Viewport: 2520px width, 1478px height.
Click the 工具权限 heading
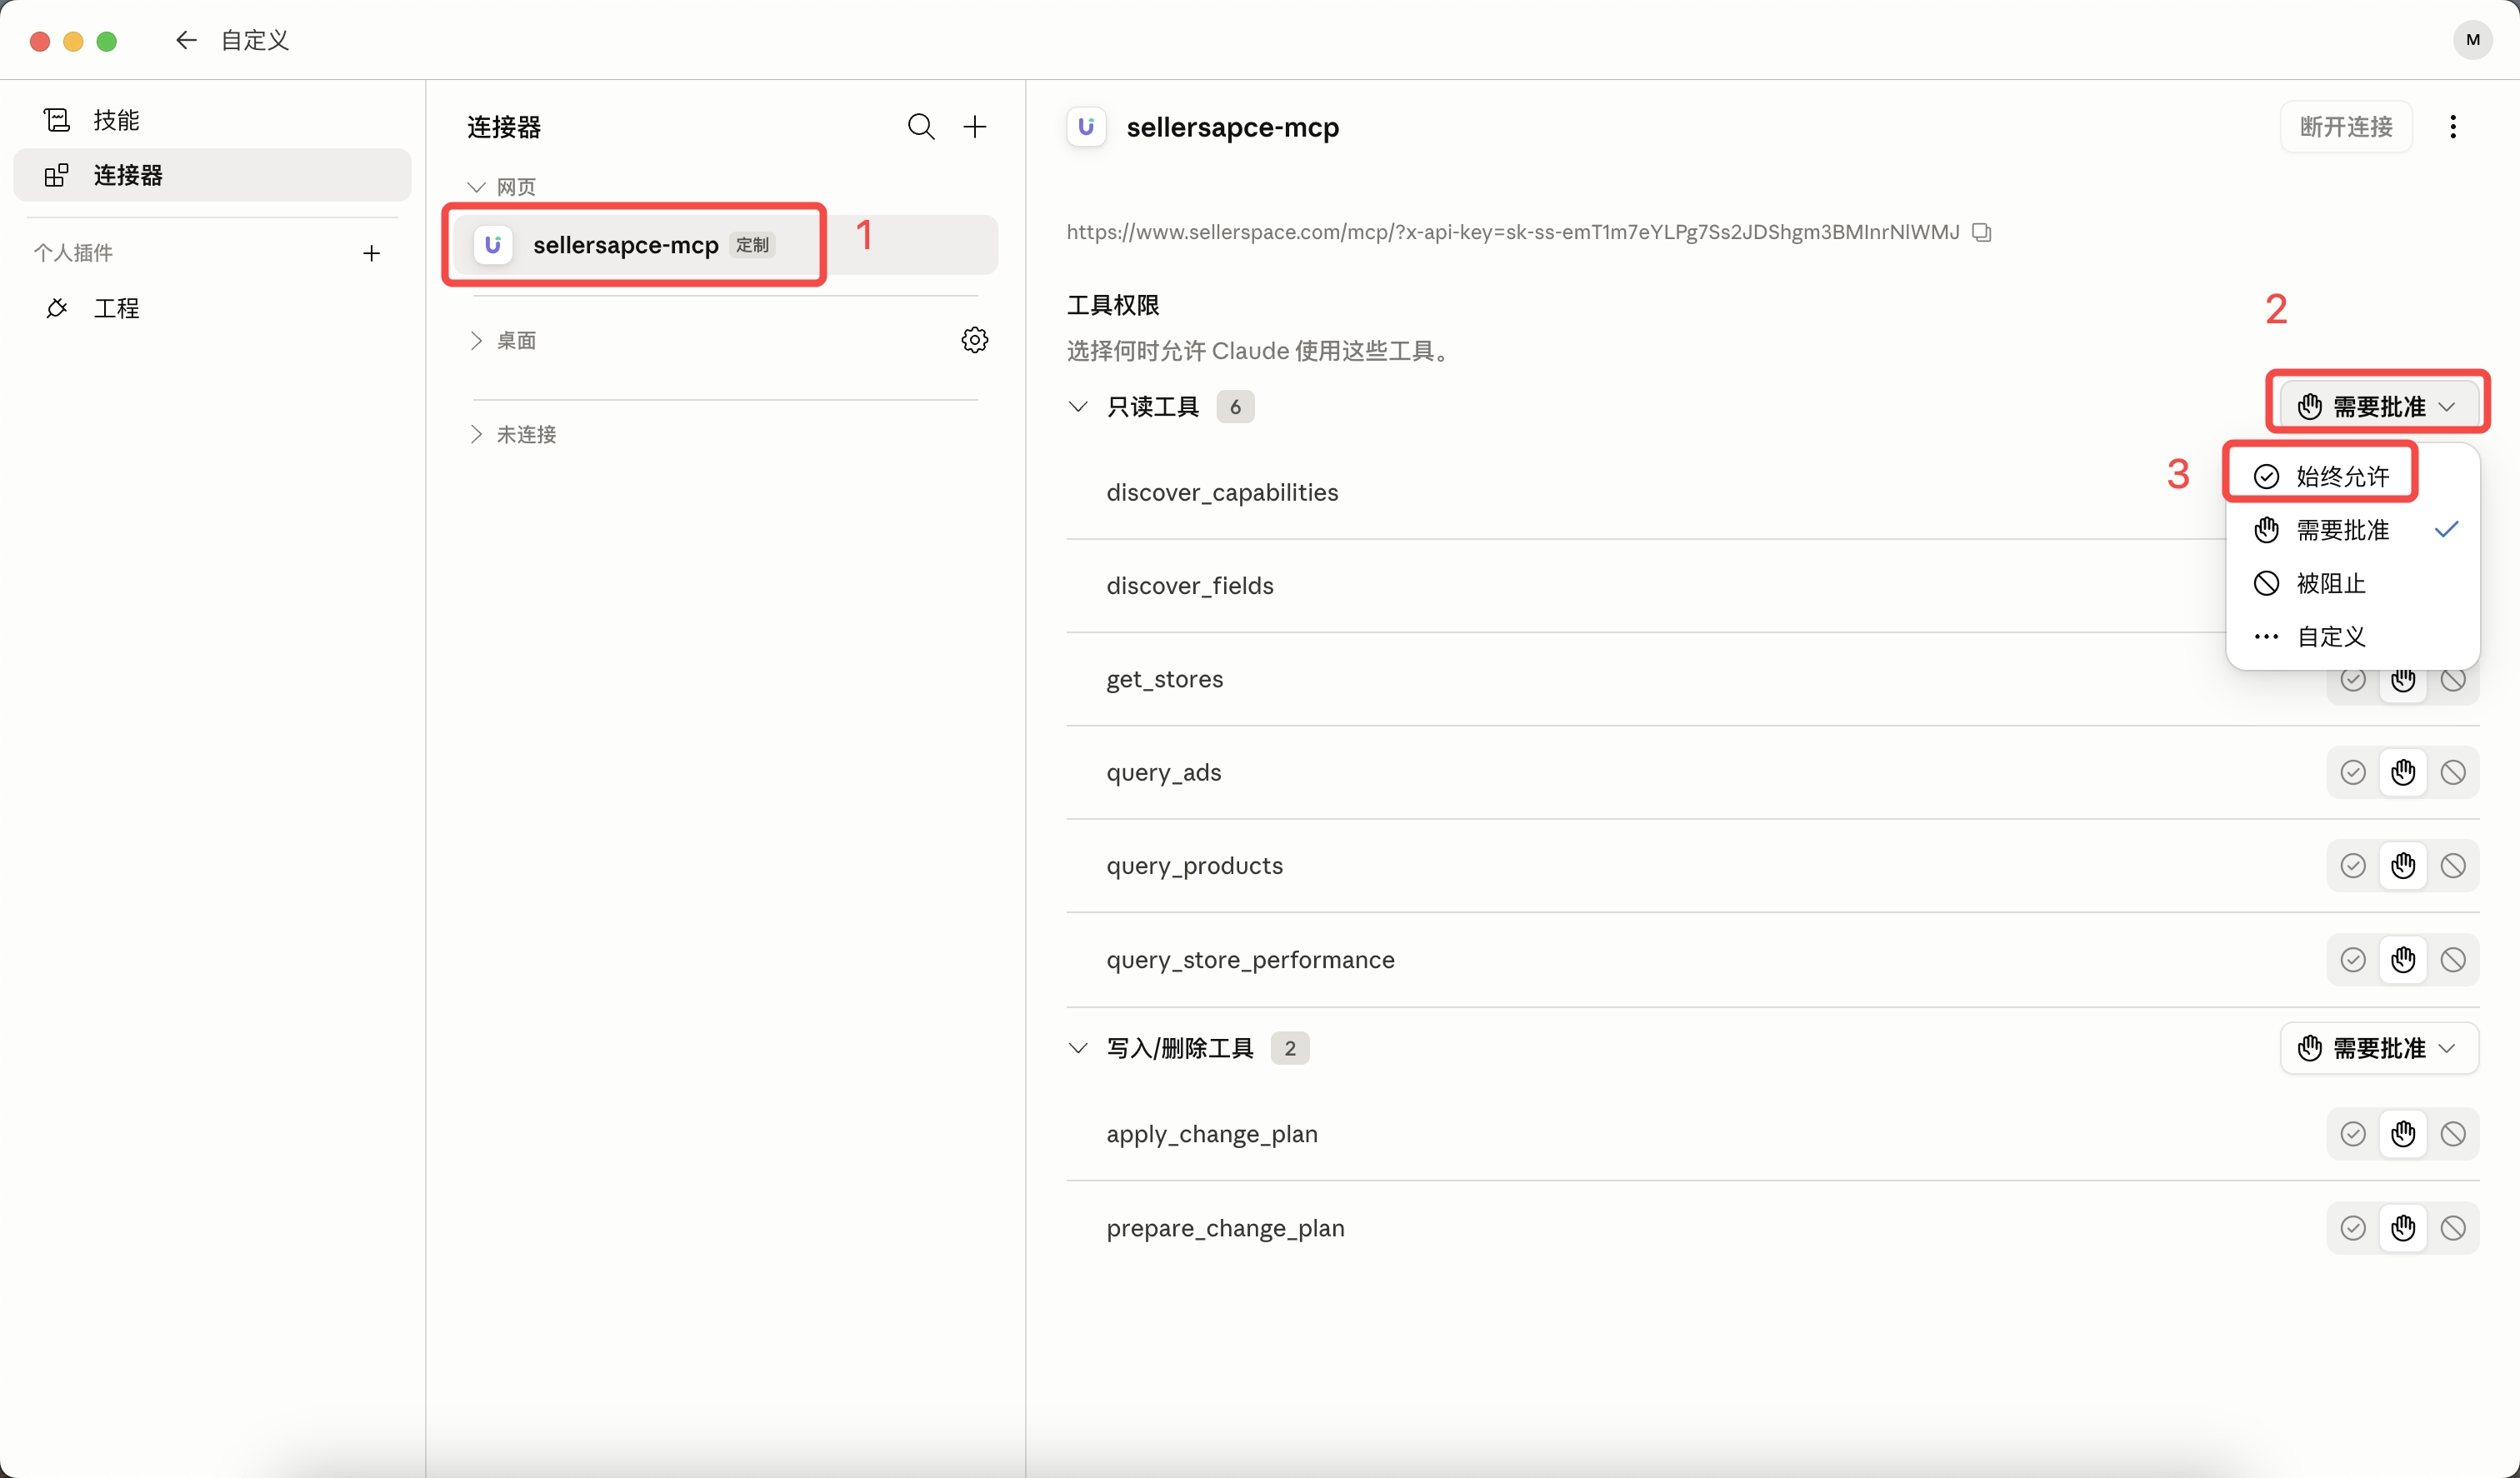click(x=1113, y=305)
